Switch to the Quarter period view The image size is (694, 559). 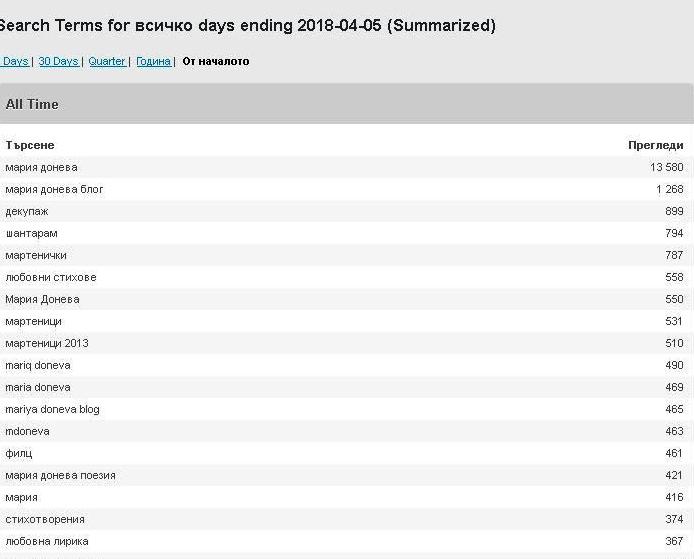pyautogui.click(x=107, y=62)
